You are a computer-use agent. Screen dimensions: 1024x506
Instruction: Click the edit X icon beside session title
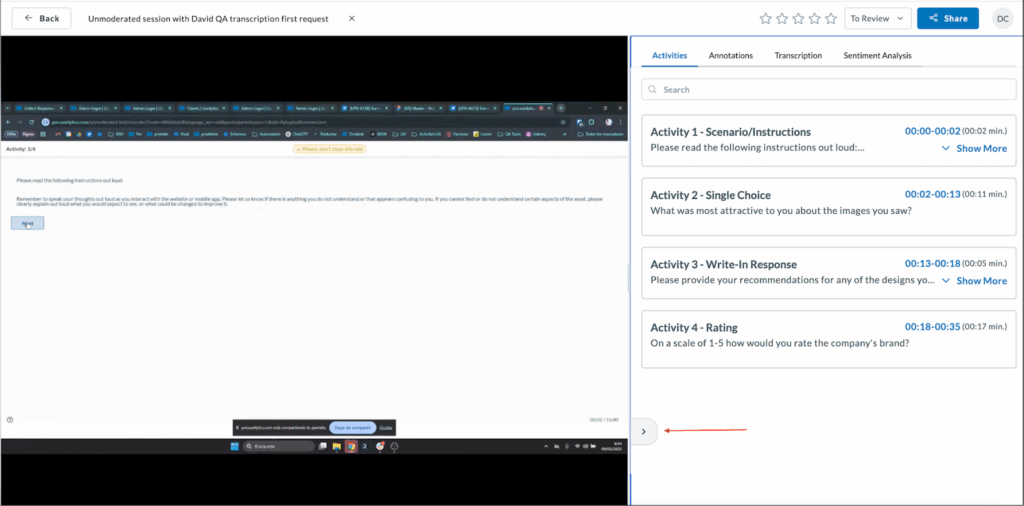351,19
